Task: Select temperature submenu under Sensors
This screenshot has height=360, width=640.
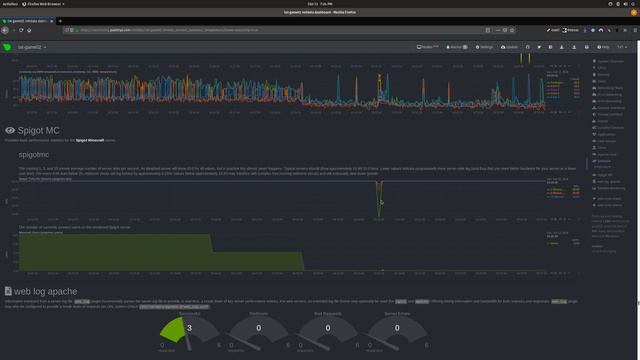Action: pyautogui.click(x=603, y=167)
